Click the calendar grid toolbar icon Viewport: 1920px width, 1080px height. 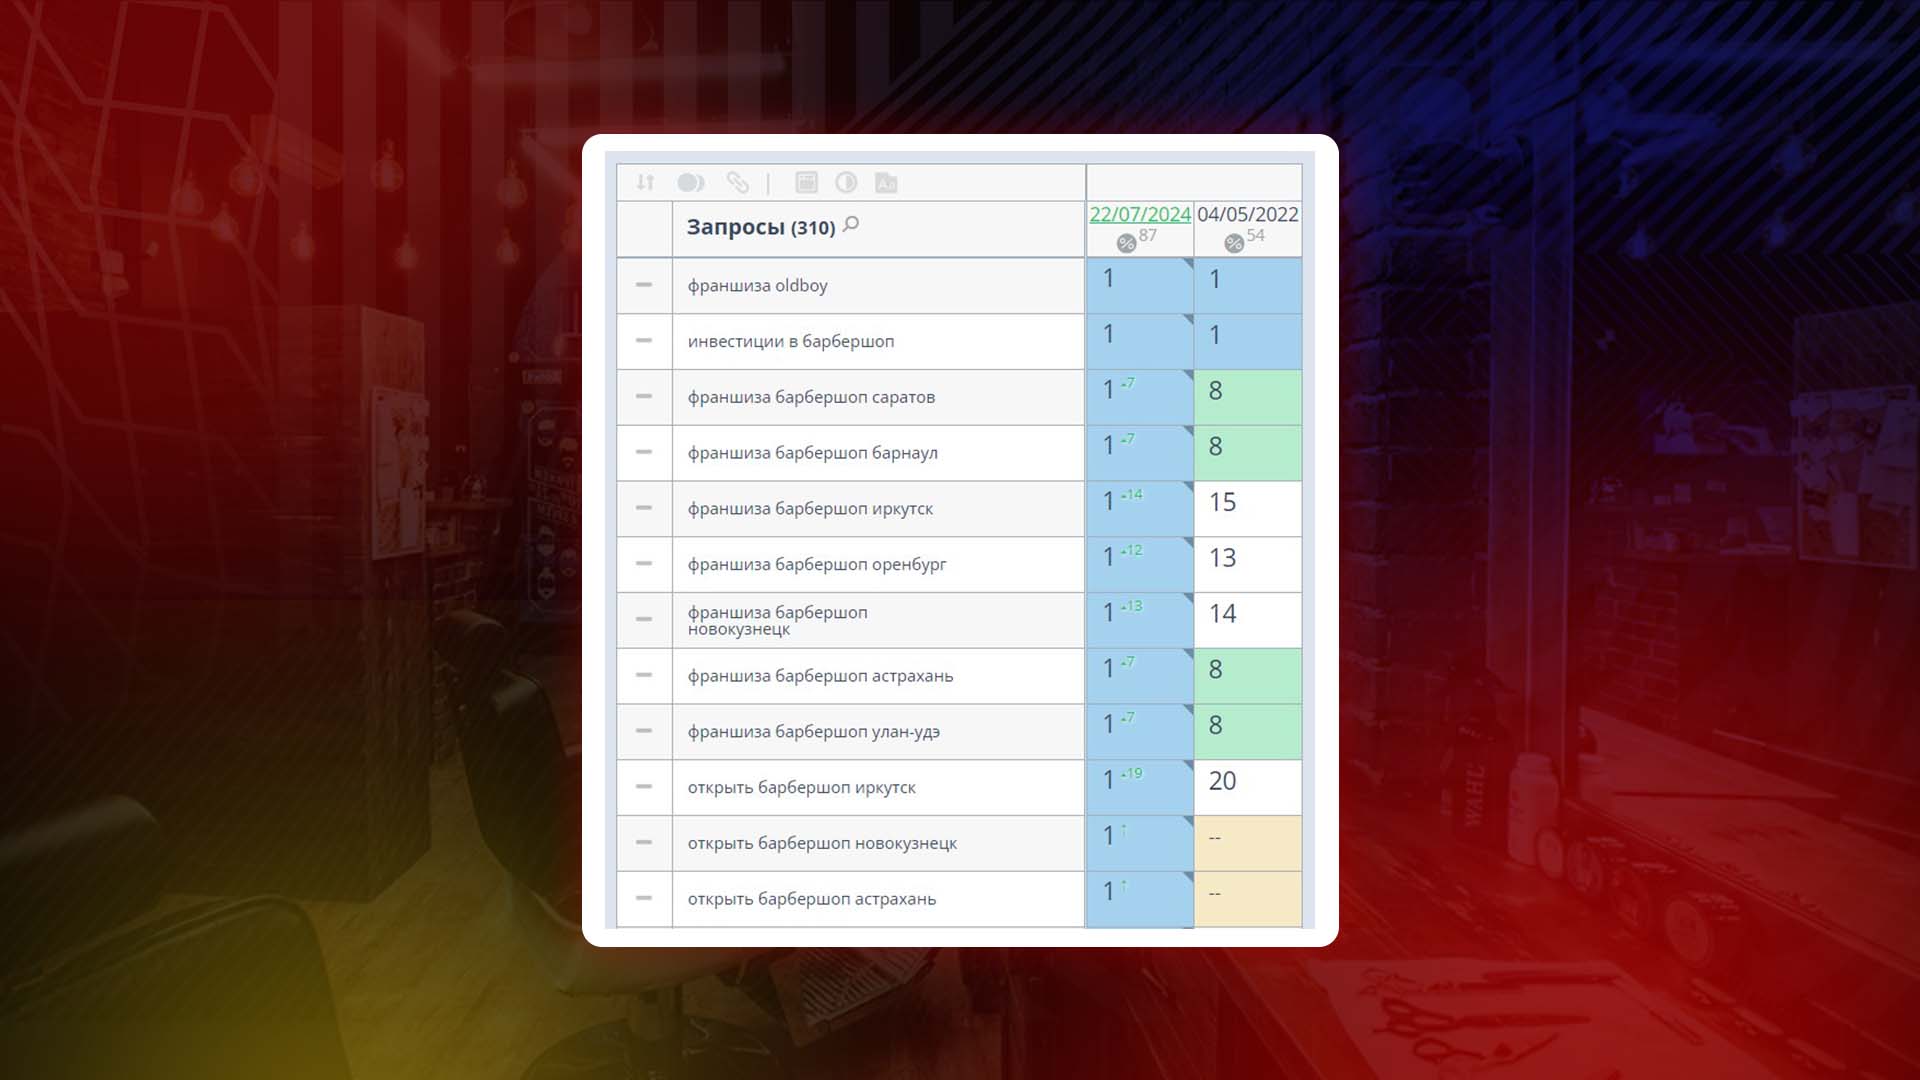point(806,182)
